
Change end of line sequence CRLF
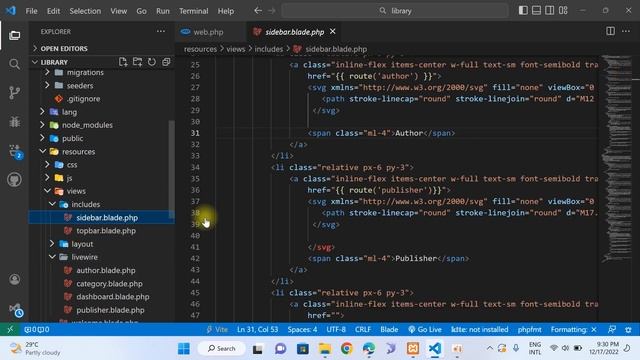363,329
